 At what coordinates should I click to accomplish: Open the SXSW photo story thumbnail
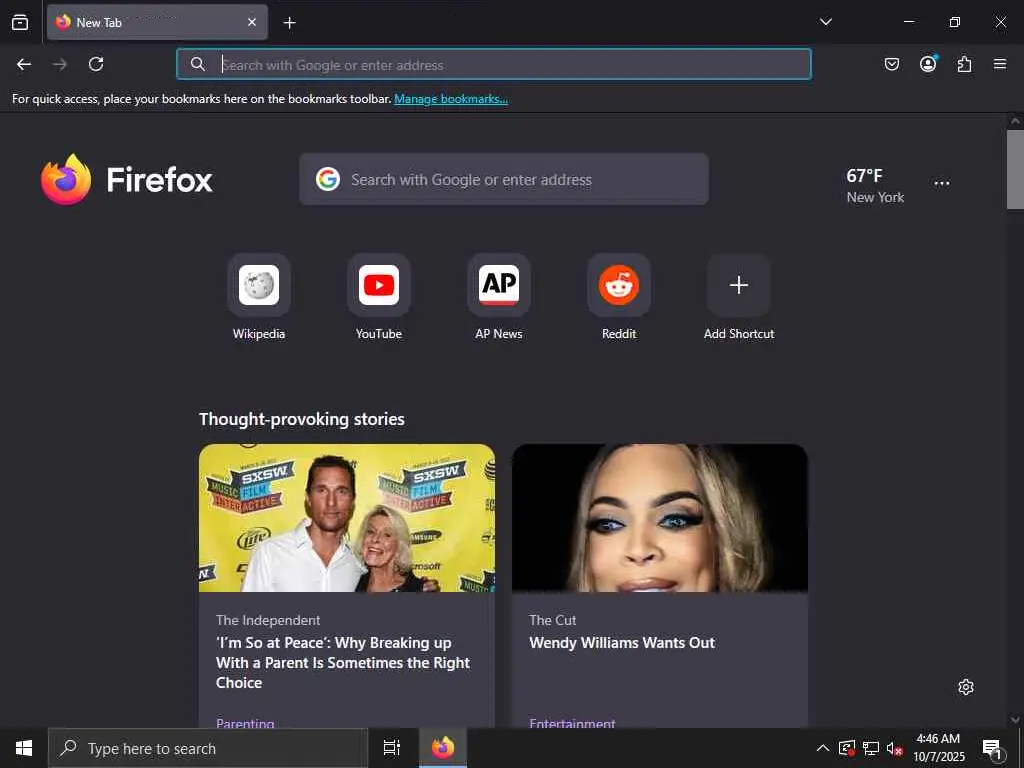(x=347, y=518)
